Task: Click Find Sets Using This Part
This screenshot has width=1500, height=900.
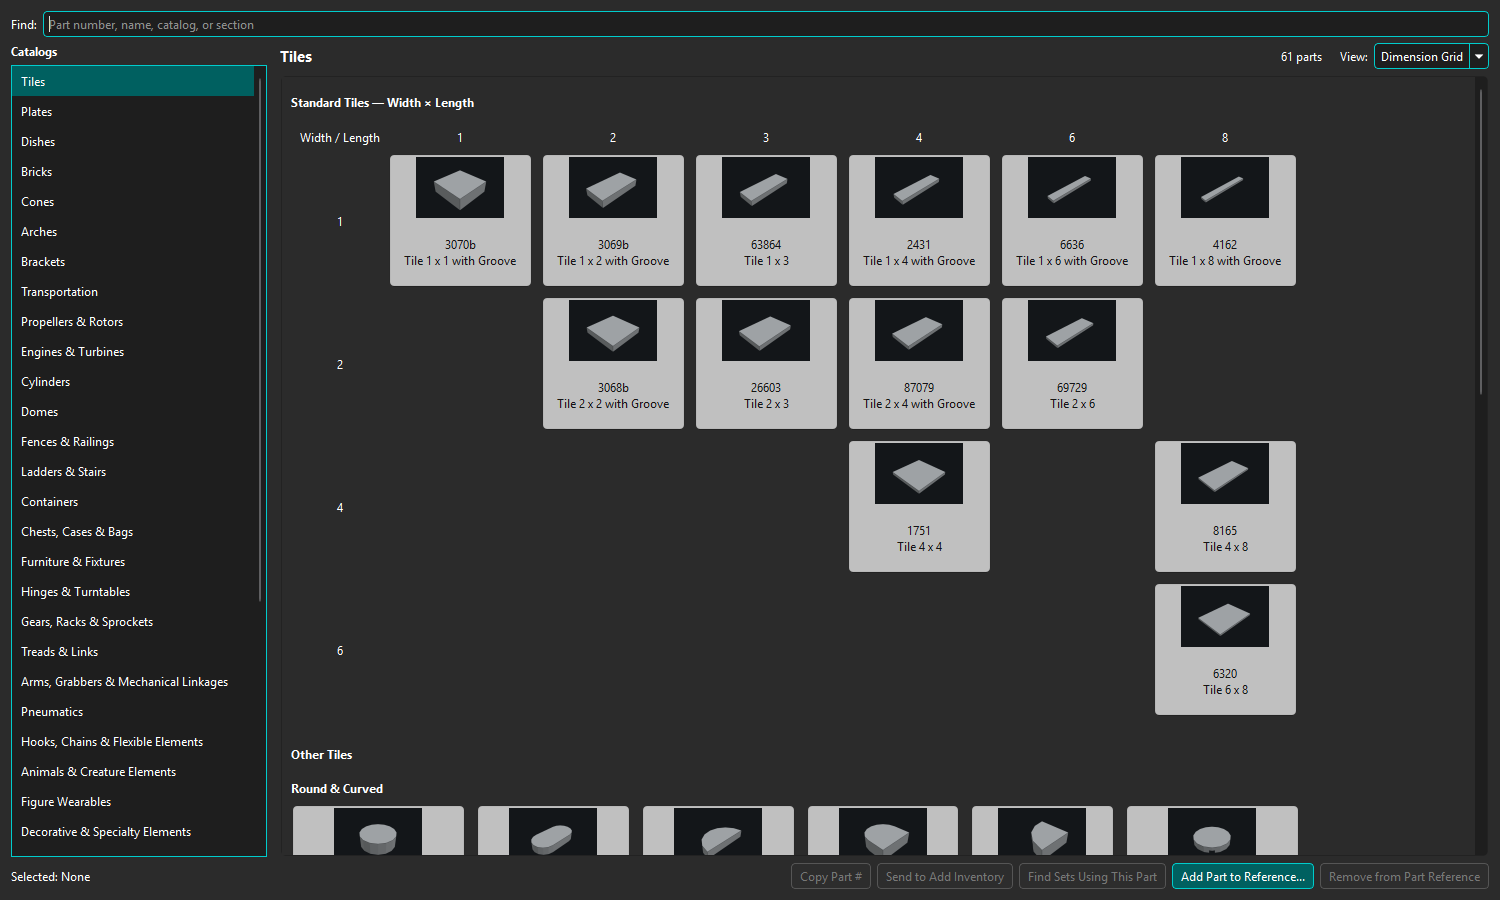Action: tap(1092, 877)
